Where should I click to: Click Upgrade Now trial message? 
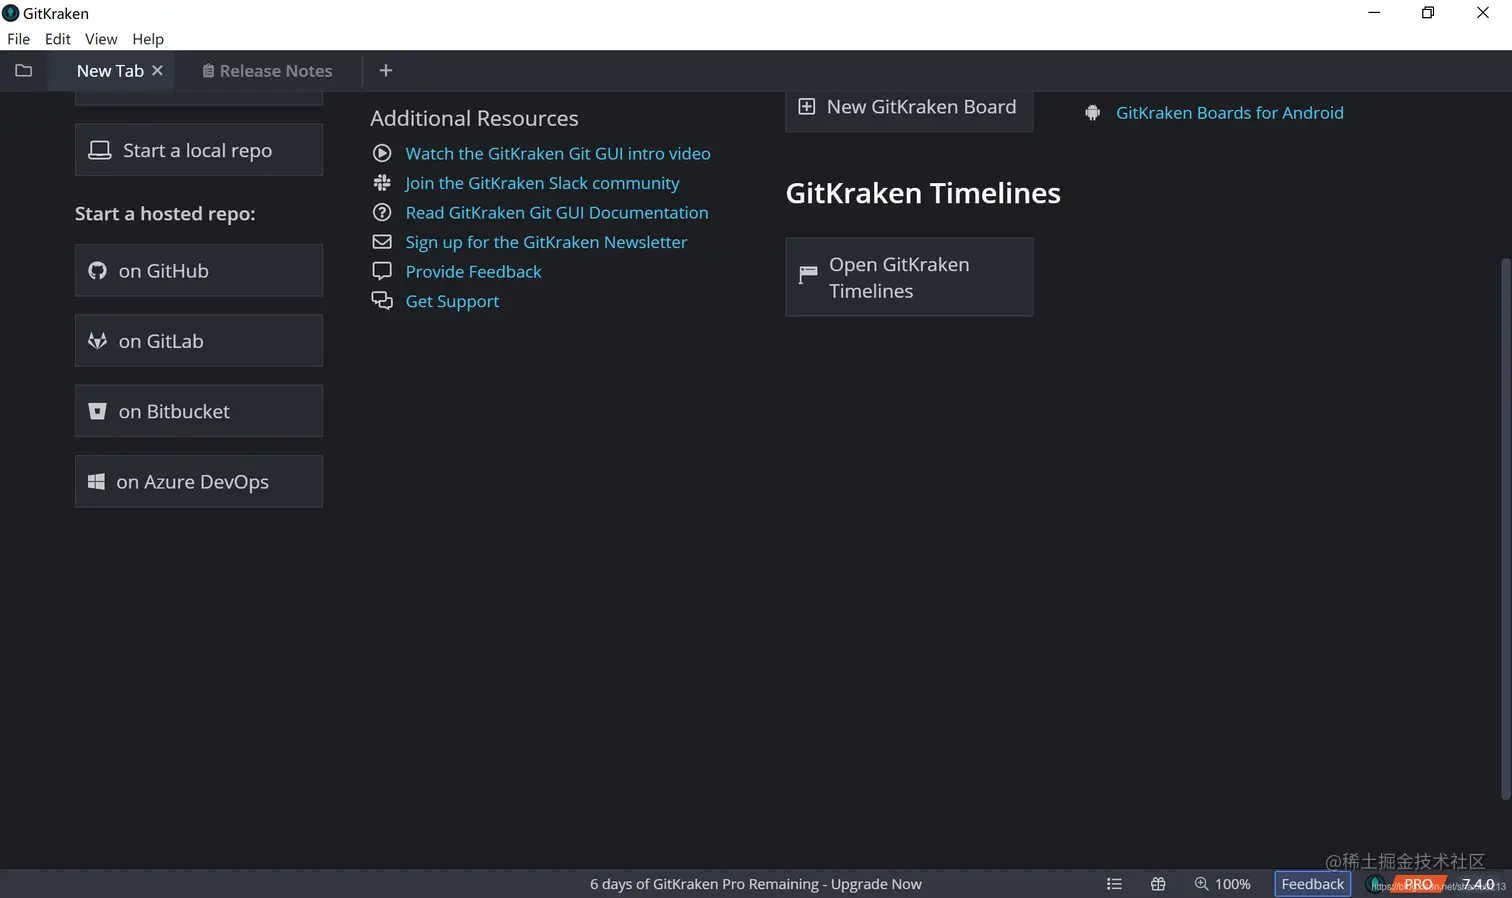click(756, 884)
